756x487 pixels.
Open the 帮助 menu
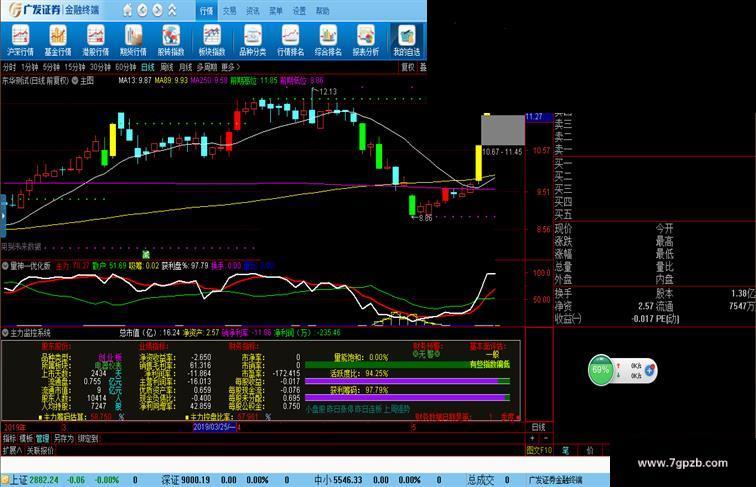(322, 11)
